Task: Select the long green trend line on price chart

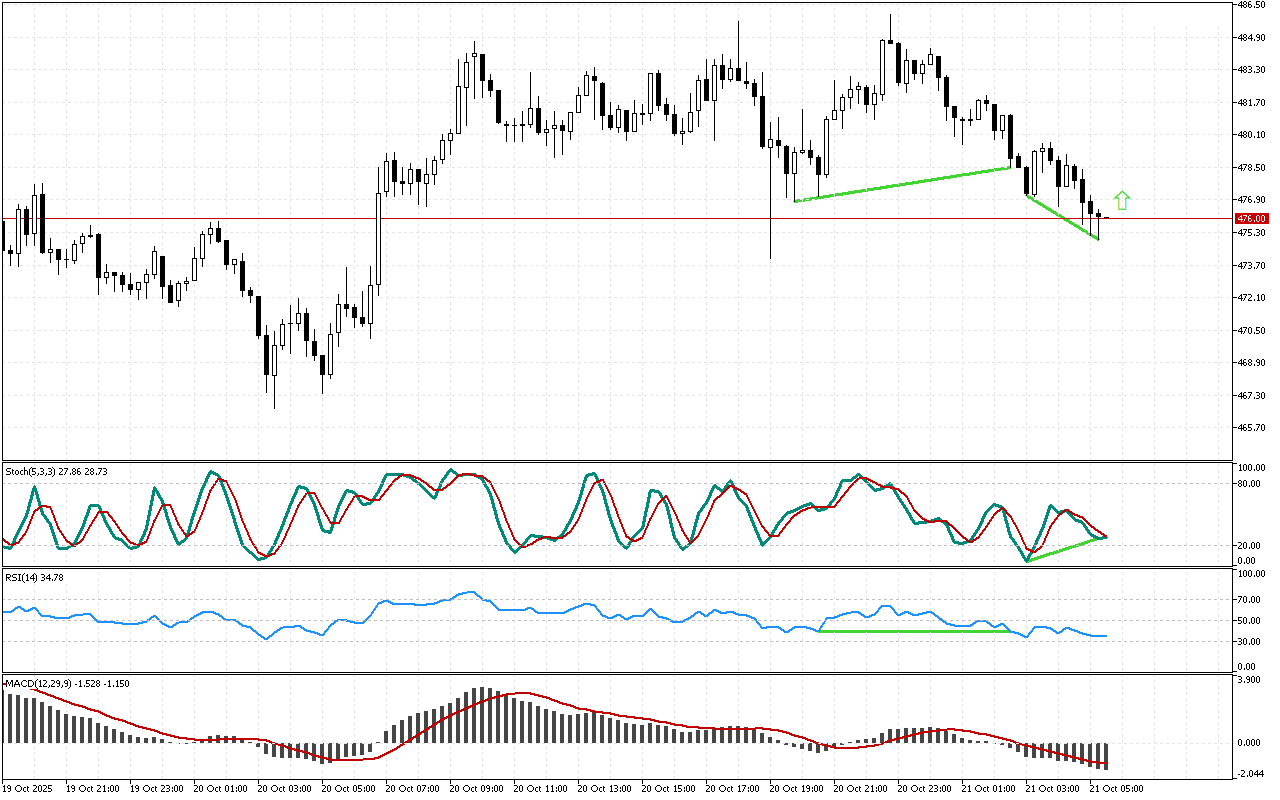Action: tap(900, 185)
